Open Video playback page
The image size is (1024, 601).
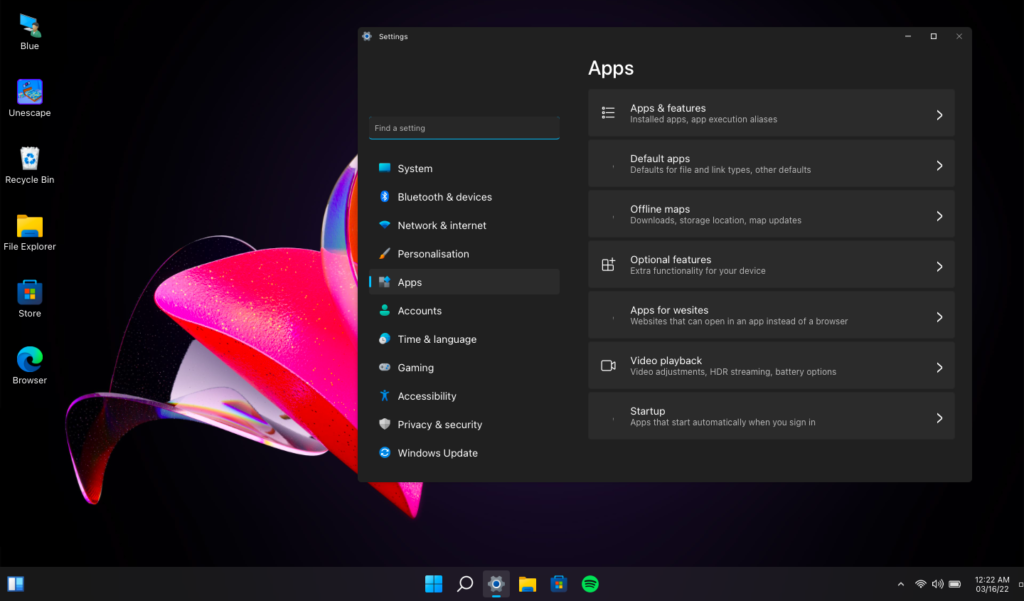(771, 366)
